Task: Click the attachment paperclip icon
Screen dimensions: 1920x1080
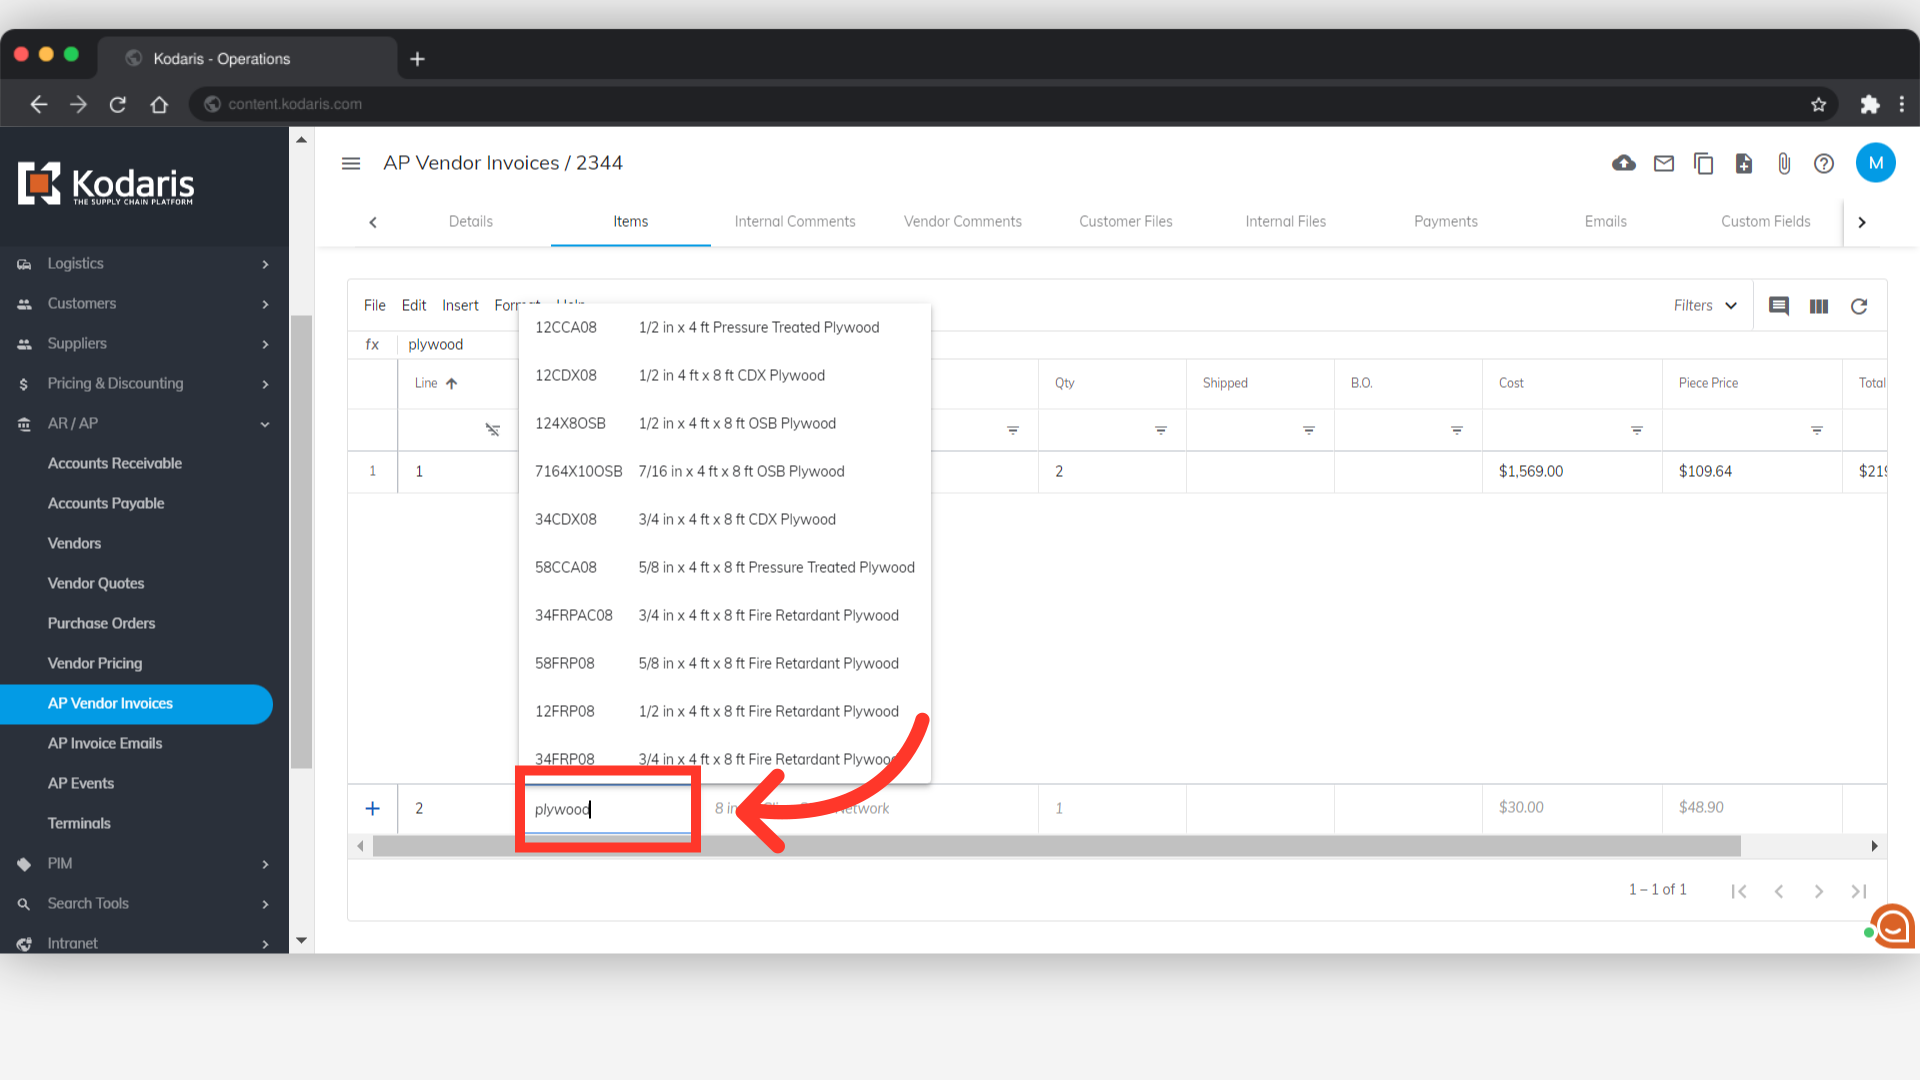Action: click(x=1784, y=163)
